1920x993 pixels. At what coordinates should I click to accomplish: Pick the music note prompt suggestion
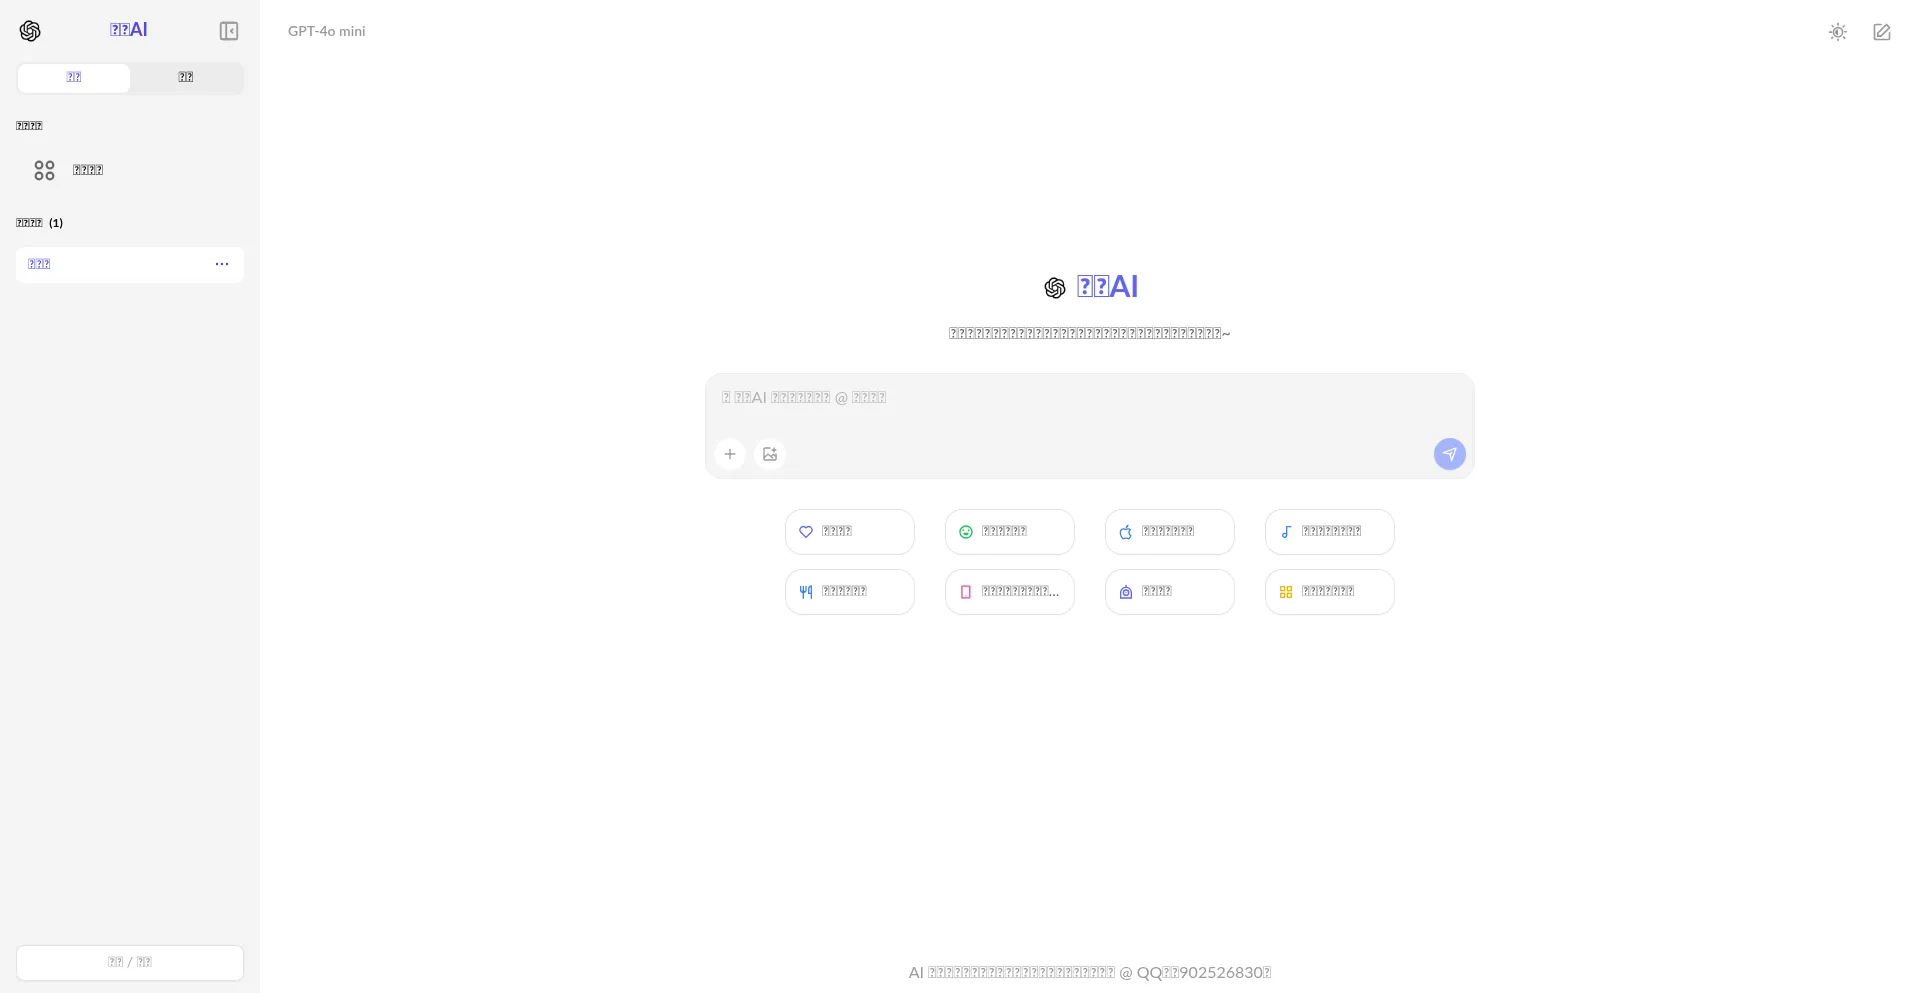[x=1329, y=532]
